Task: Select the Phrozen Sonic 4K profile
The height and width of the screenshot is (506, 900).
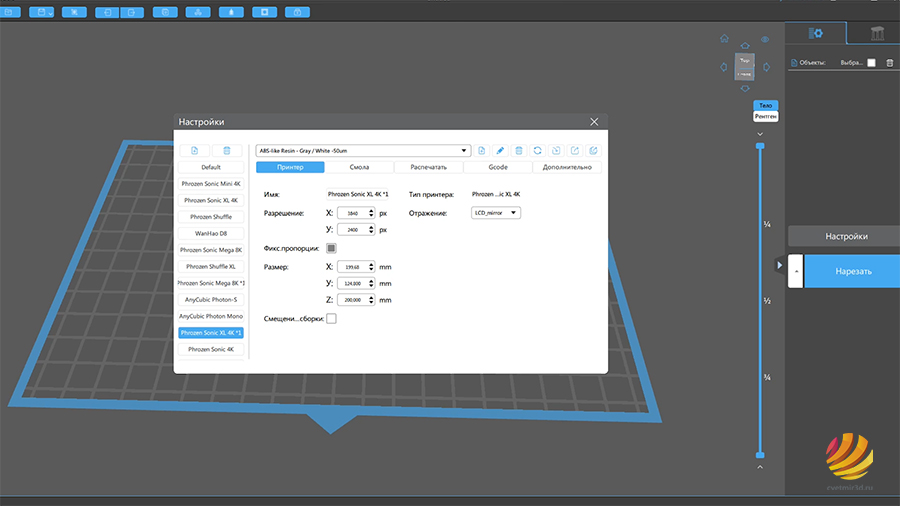Action: (211, 349)
